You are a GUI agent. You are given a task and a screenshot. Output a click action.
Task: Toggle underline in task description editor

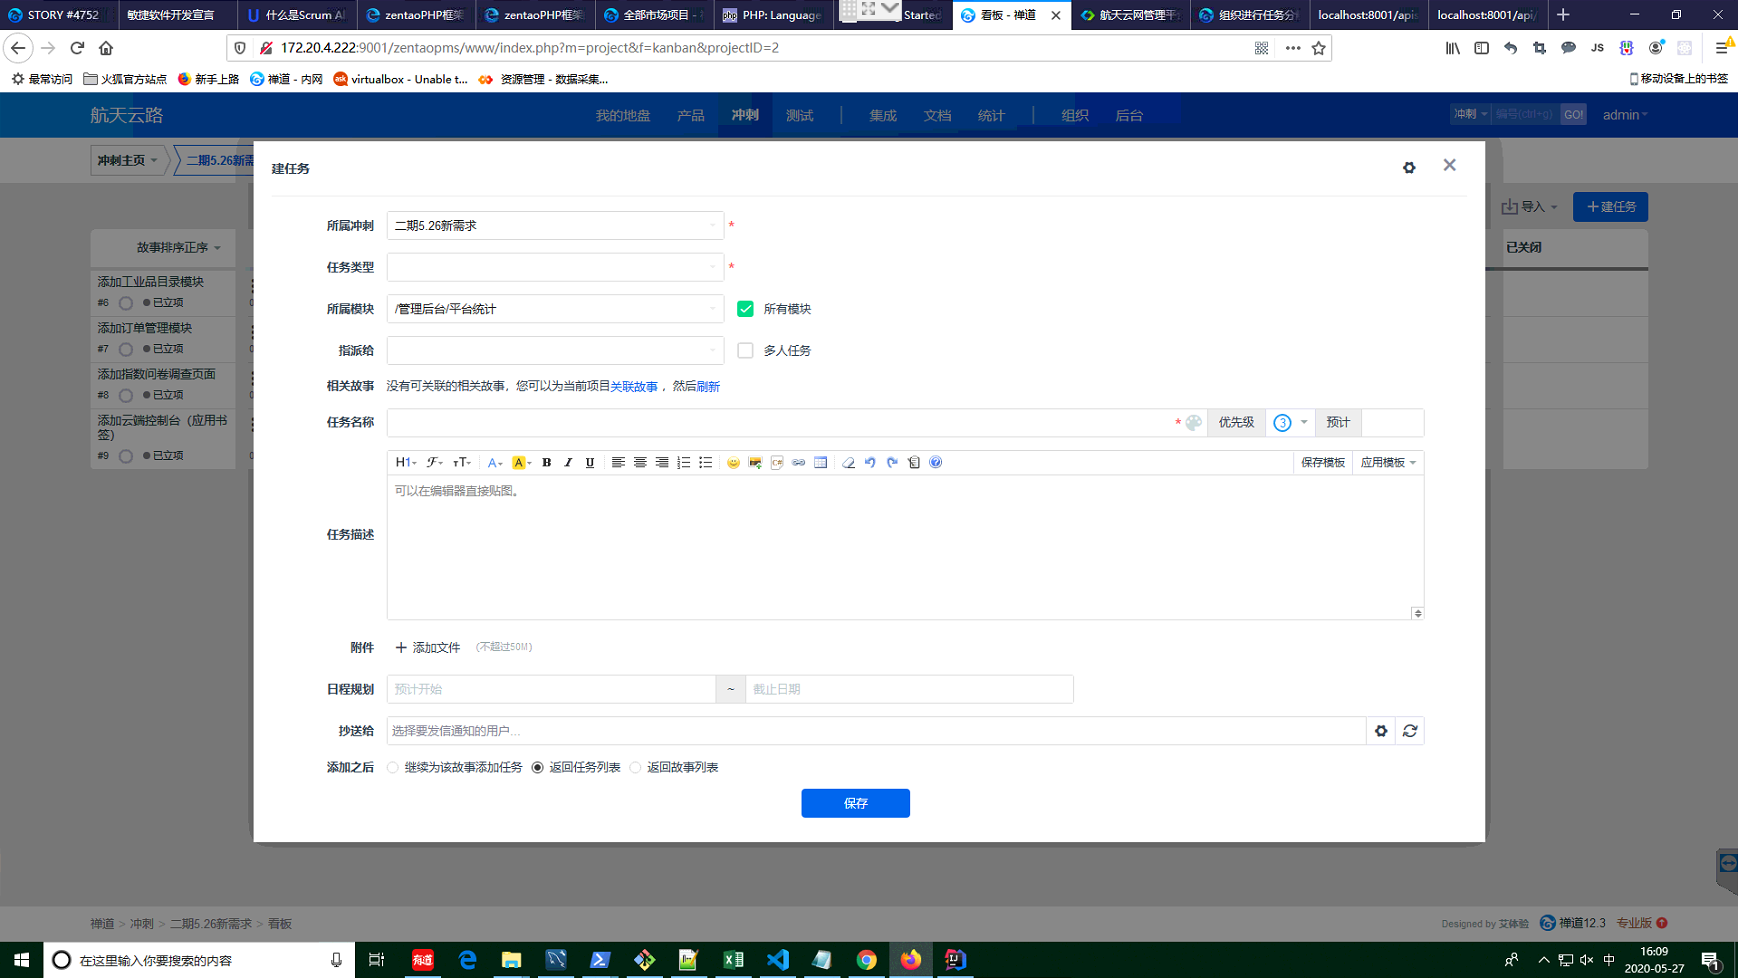click(x=590, y=462)
